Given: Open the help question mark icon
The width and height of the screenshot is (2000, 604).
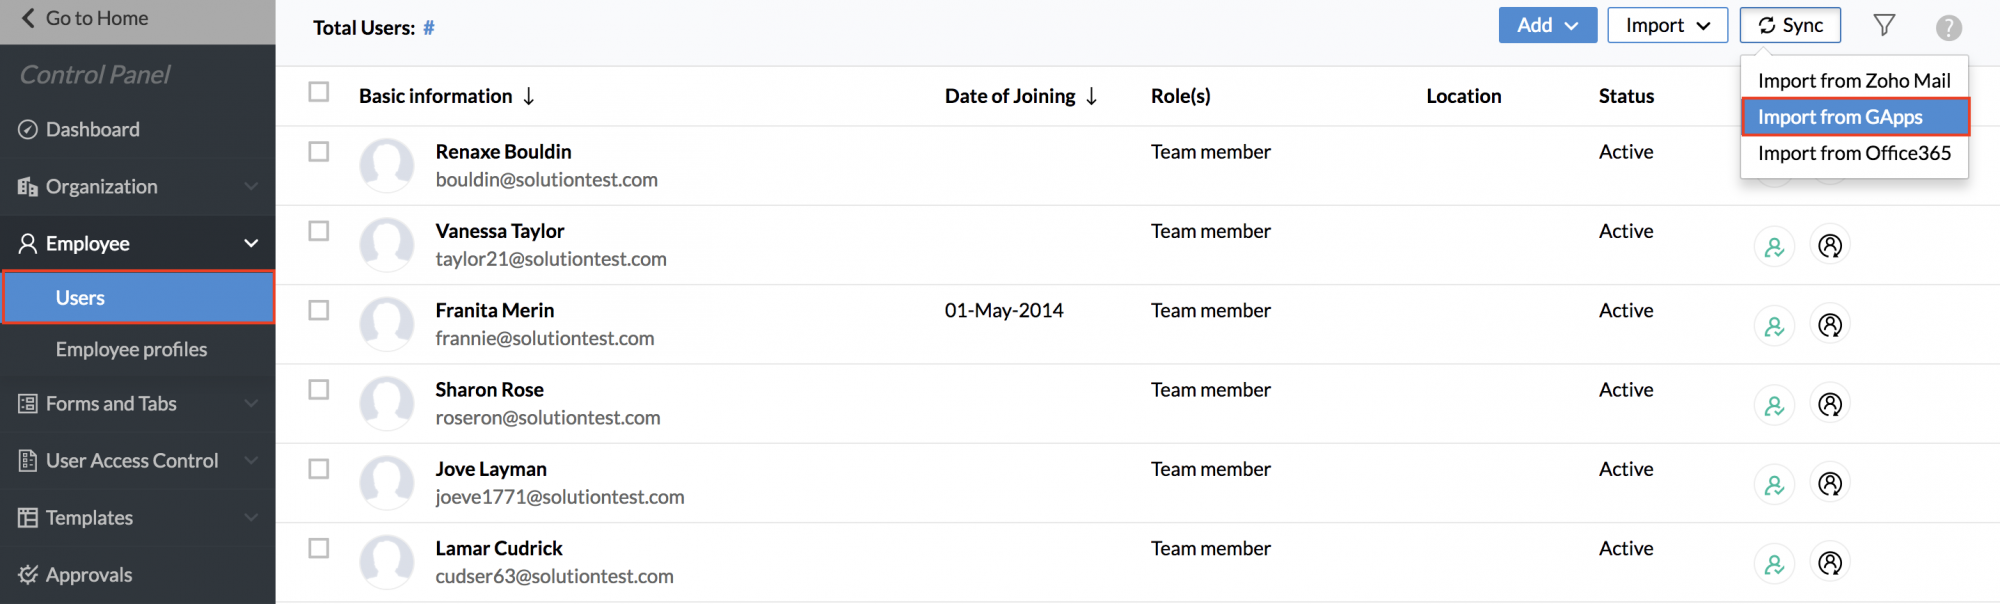Looking at the screenshot, I should tap(1948, 27).
